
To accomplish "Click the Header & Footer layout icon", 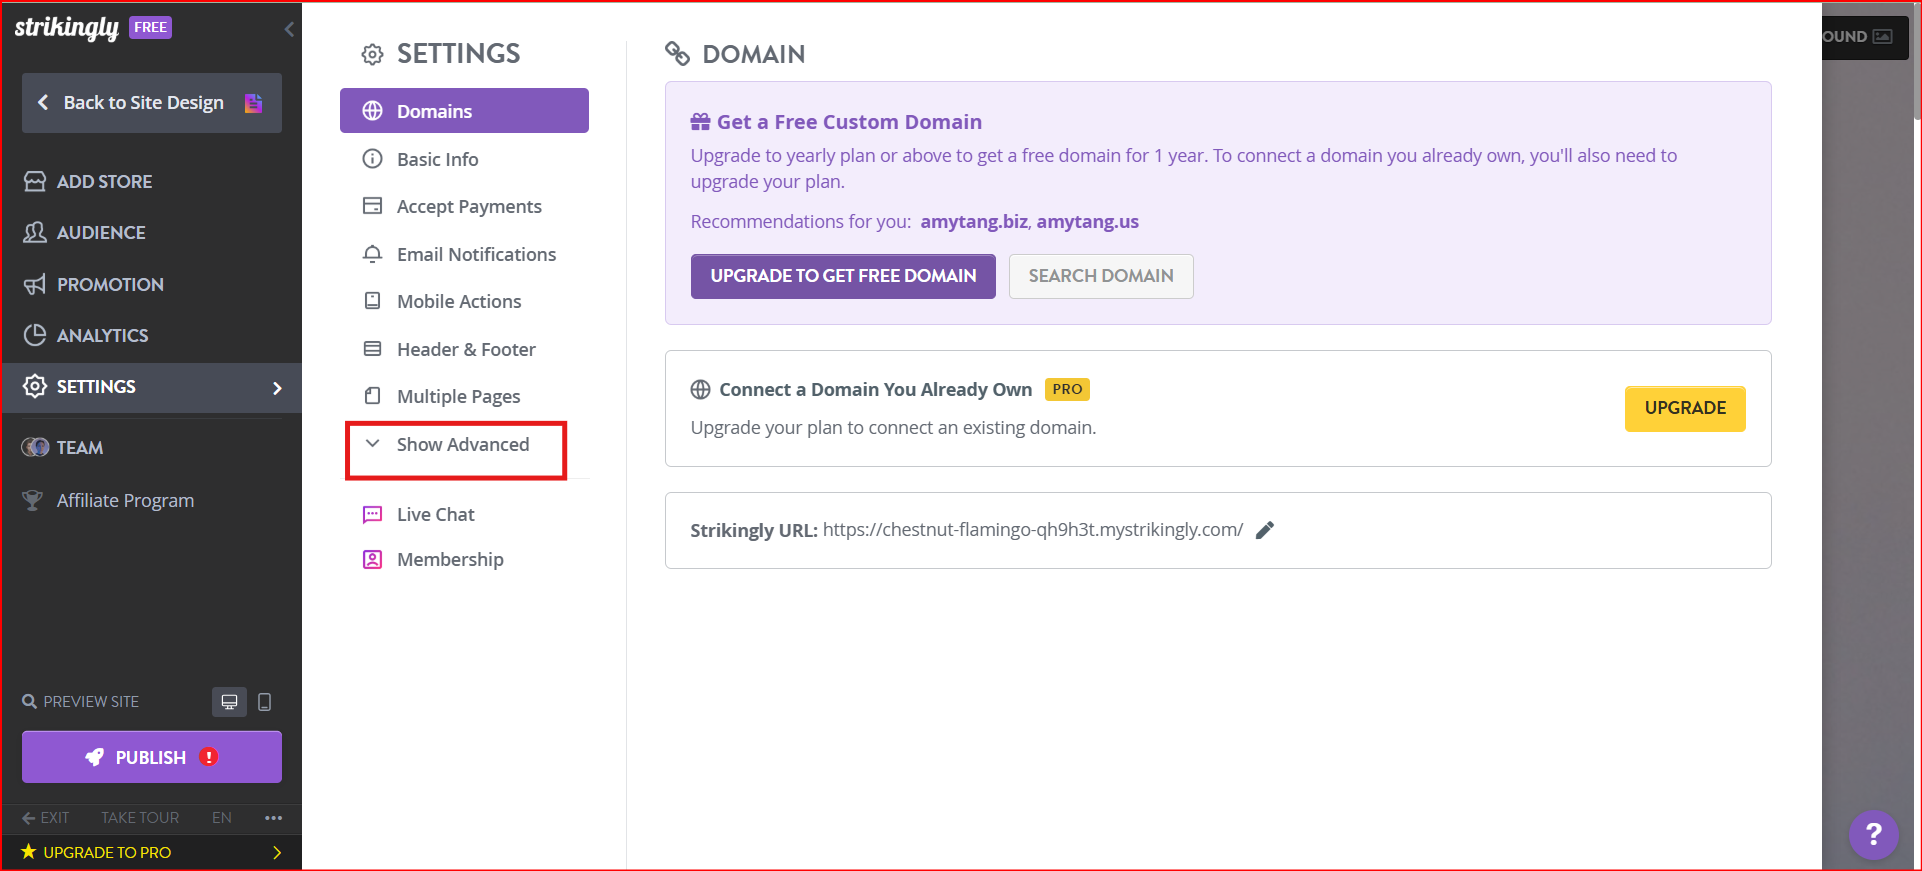I will 372,349.
